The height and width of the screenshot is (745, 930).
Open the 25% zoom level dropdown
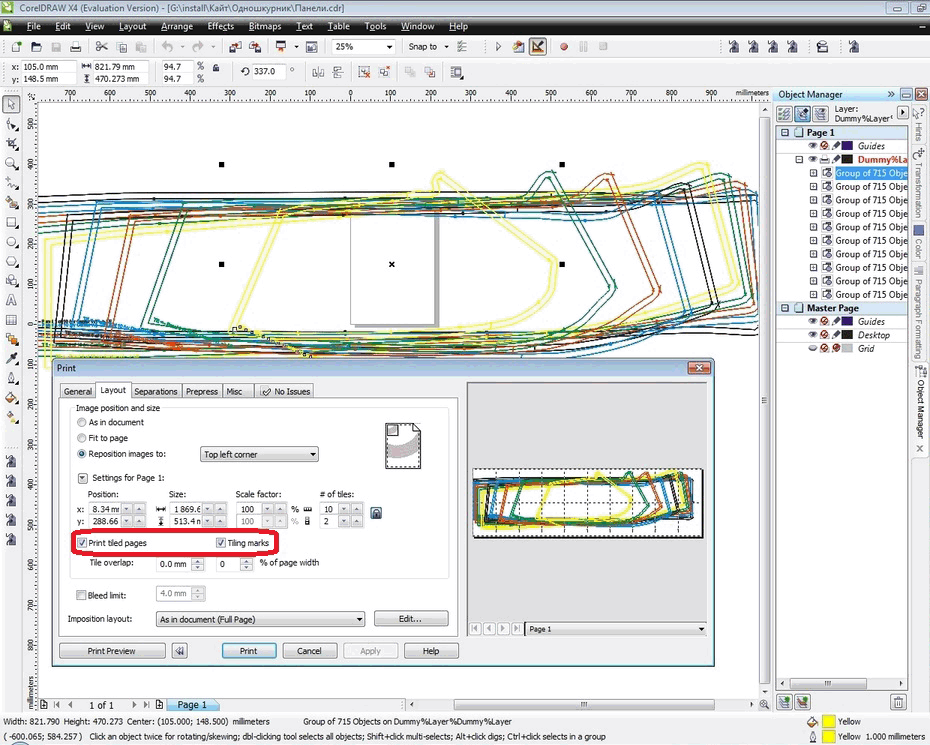tap(389, 46)
